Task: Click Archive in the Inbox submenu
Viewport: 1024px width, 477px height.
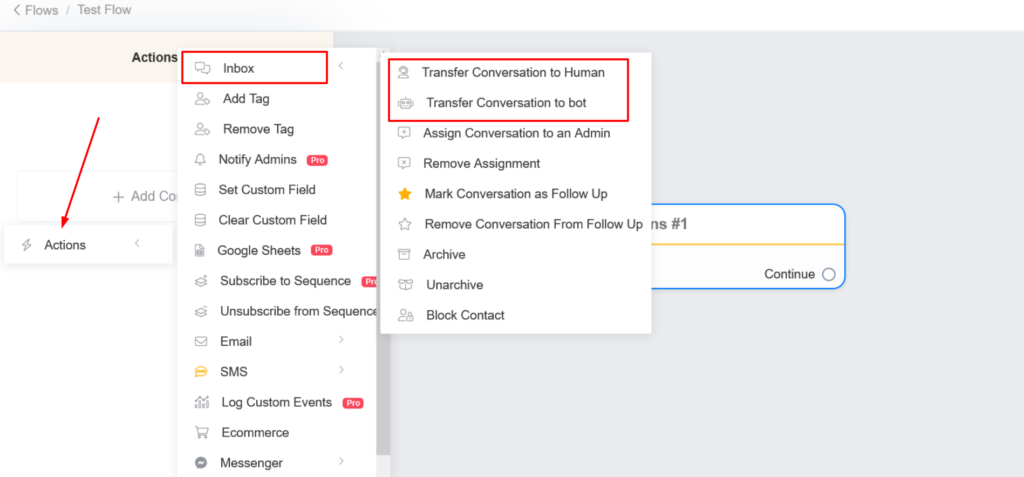Action: (x=444, y=254)
